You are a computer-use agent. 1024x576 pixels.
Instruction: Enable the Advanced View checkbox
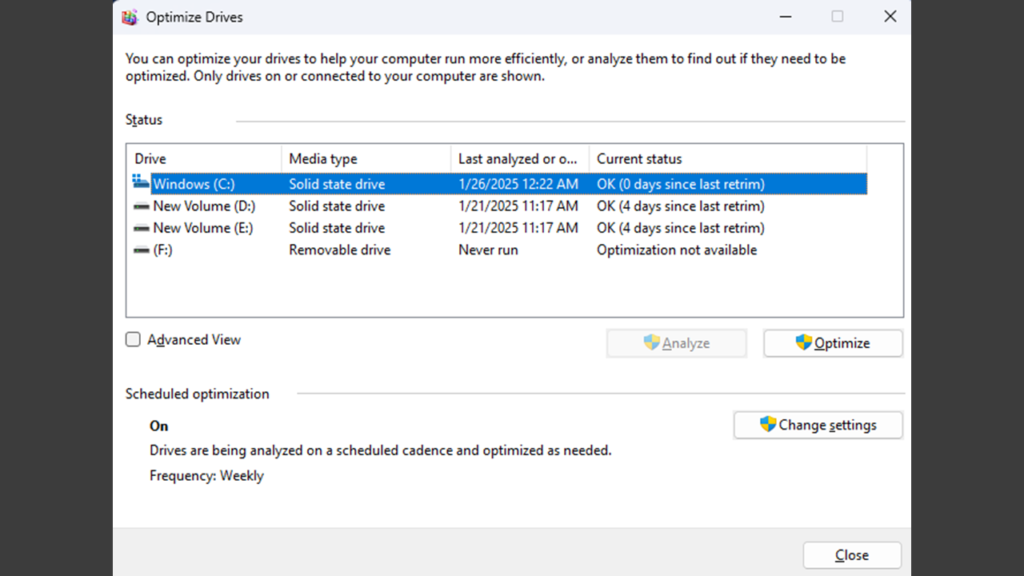point(133,340)
